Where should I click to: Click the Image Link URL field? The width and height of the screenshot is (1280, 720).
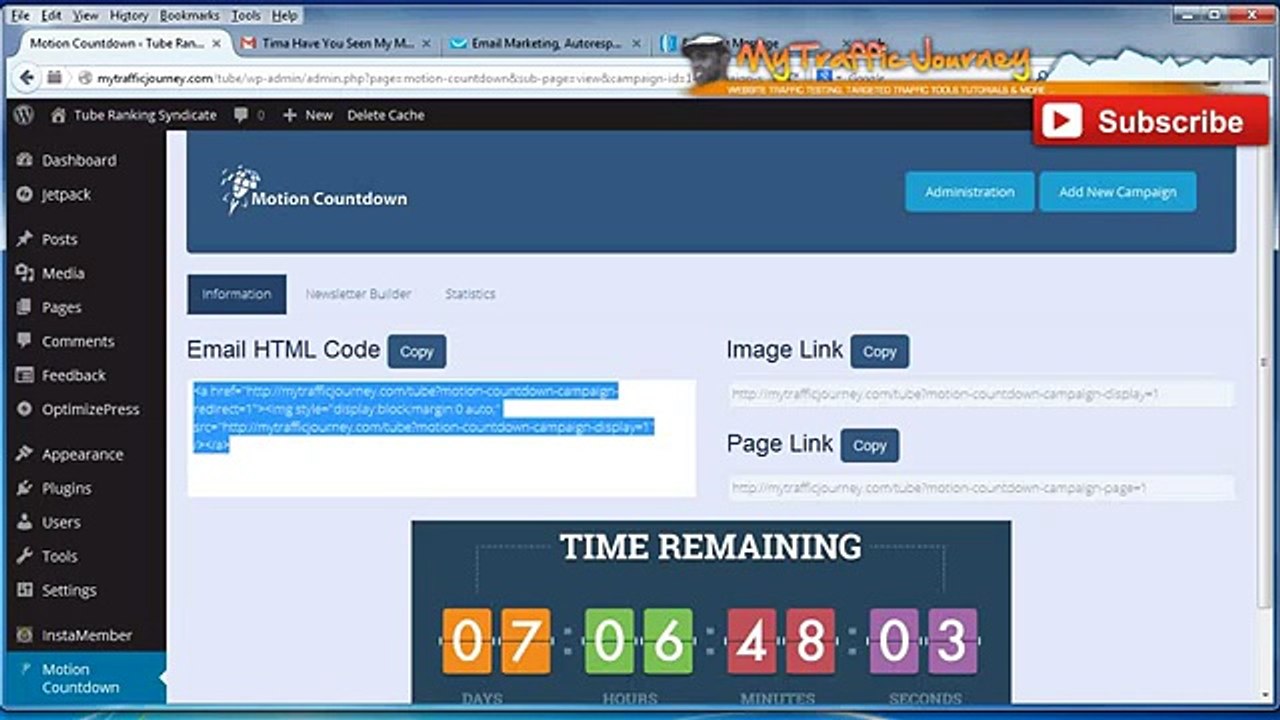click(980, 394)
